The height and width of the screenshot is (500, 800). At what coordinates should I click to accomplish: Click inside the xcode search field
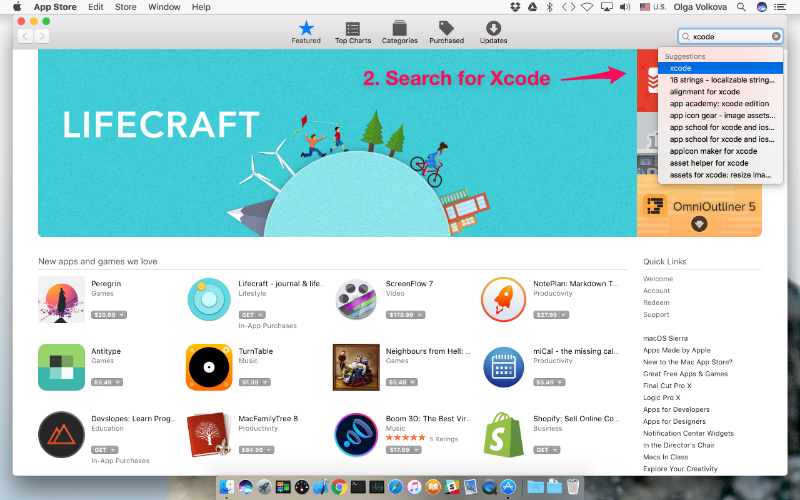tap(730, 36)
